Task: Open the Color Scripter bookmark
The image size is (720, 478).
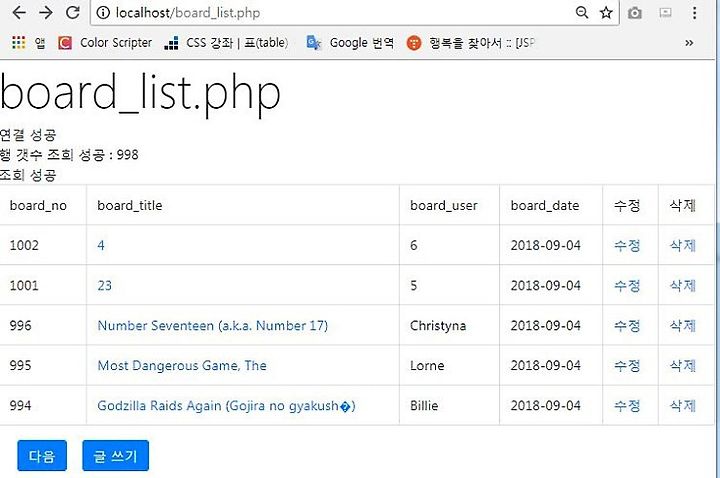Action: tap(105, 43)
